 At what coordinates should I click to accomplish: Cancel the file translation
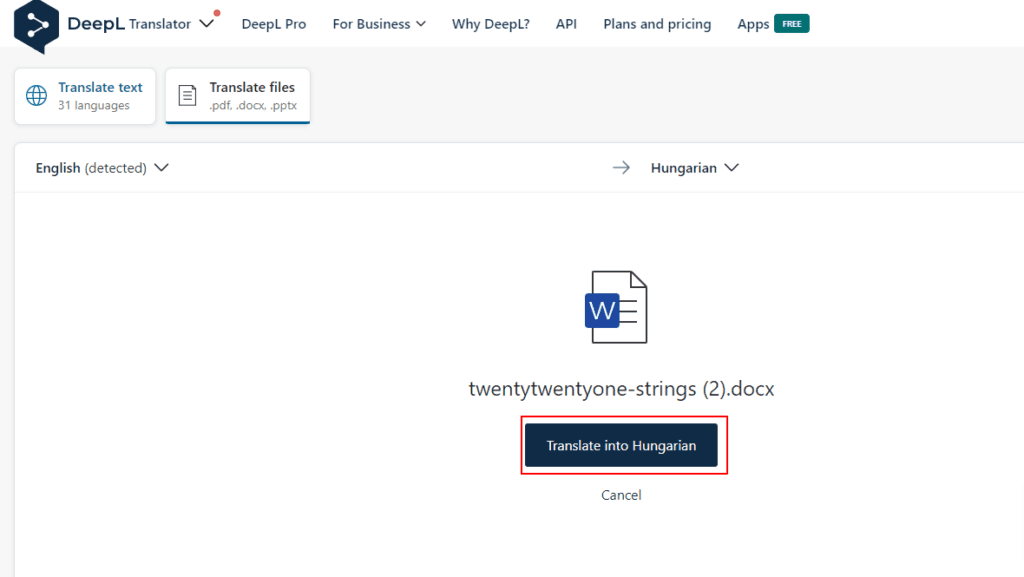click(621, 495)
